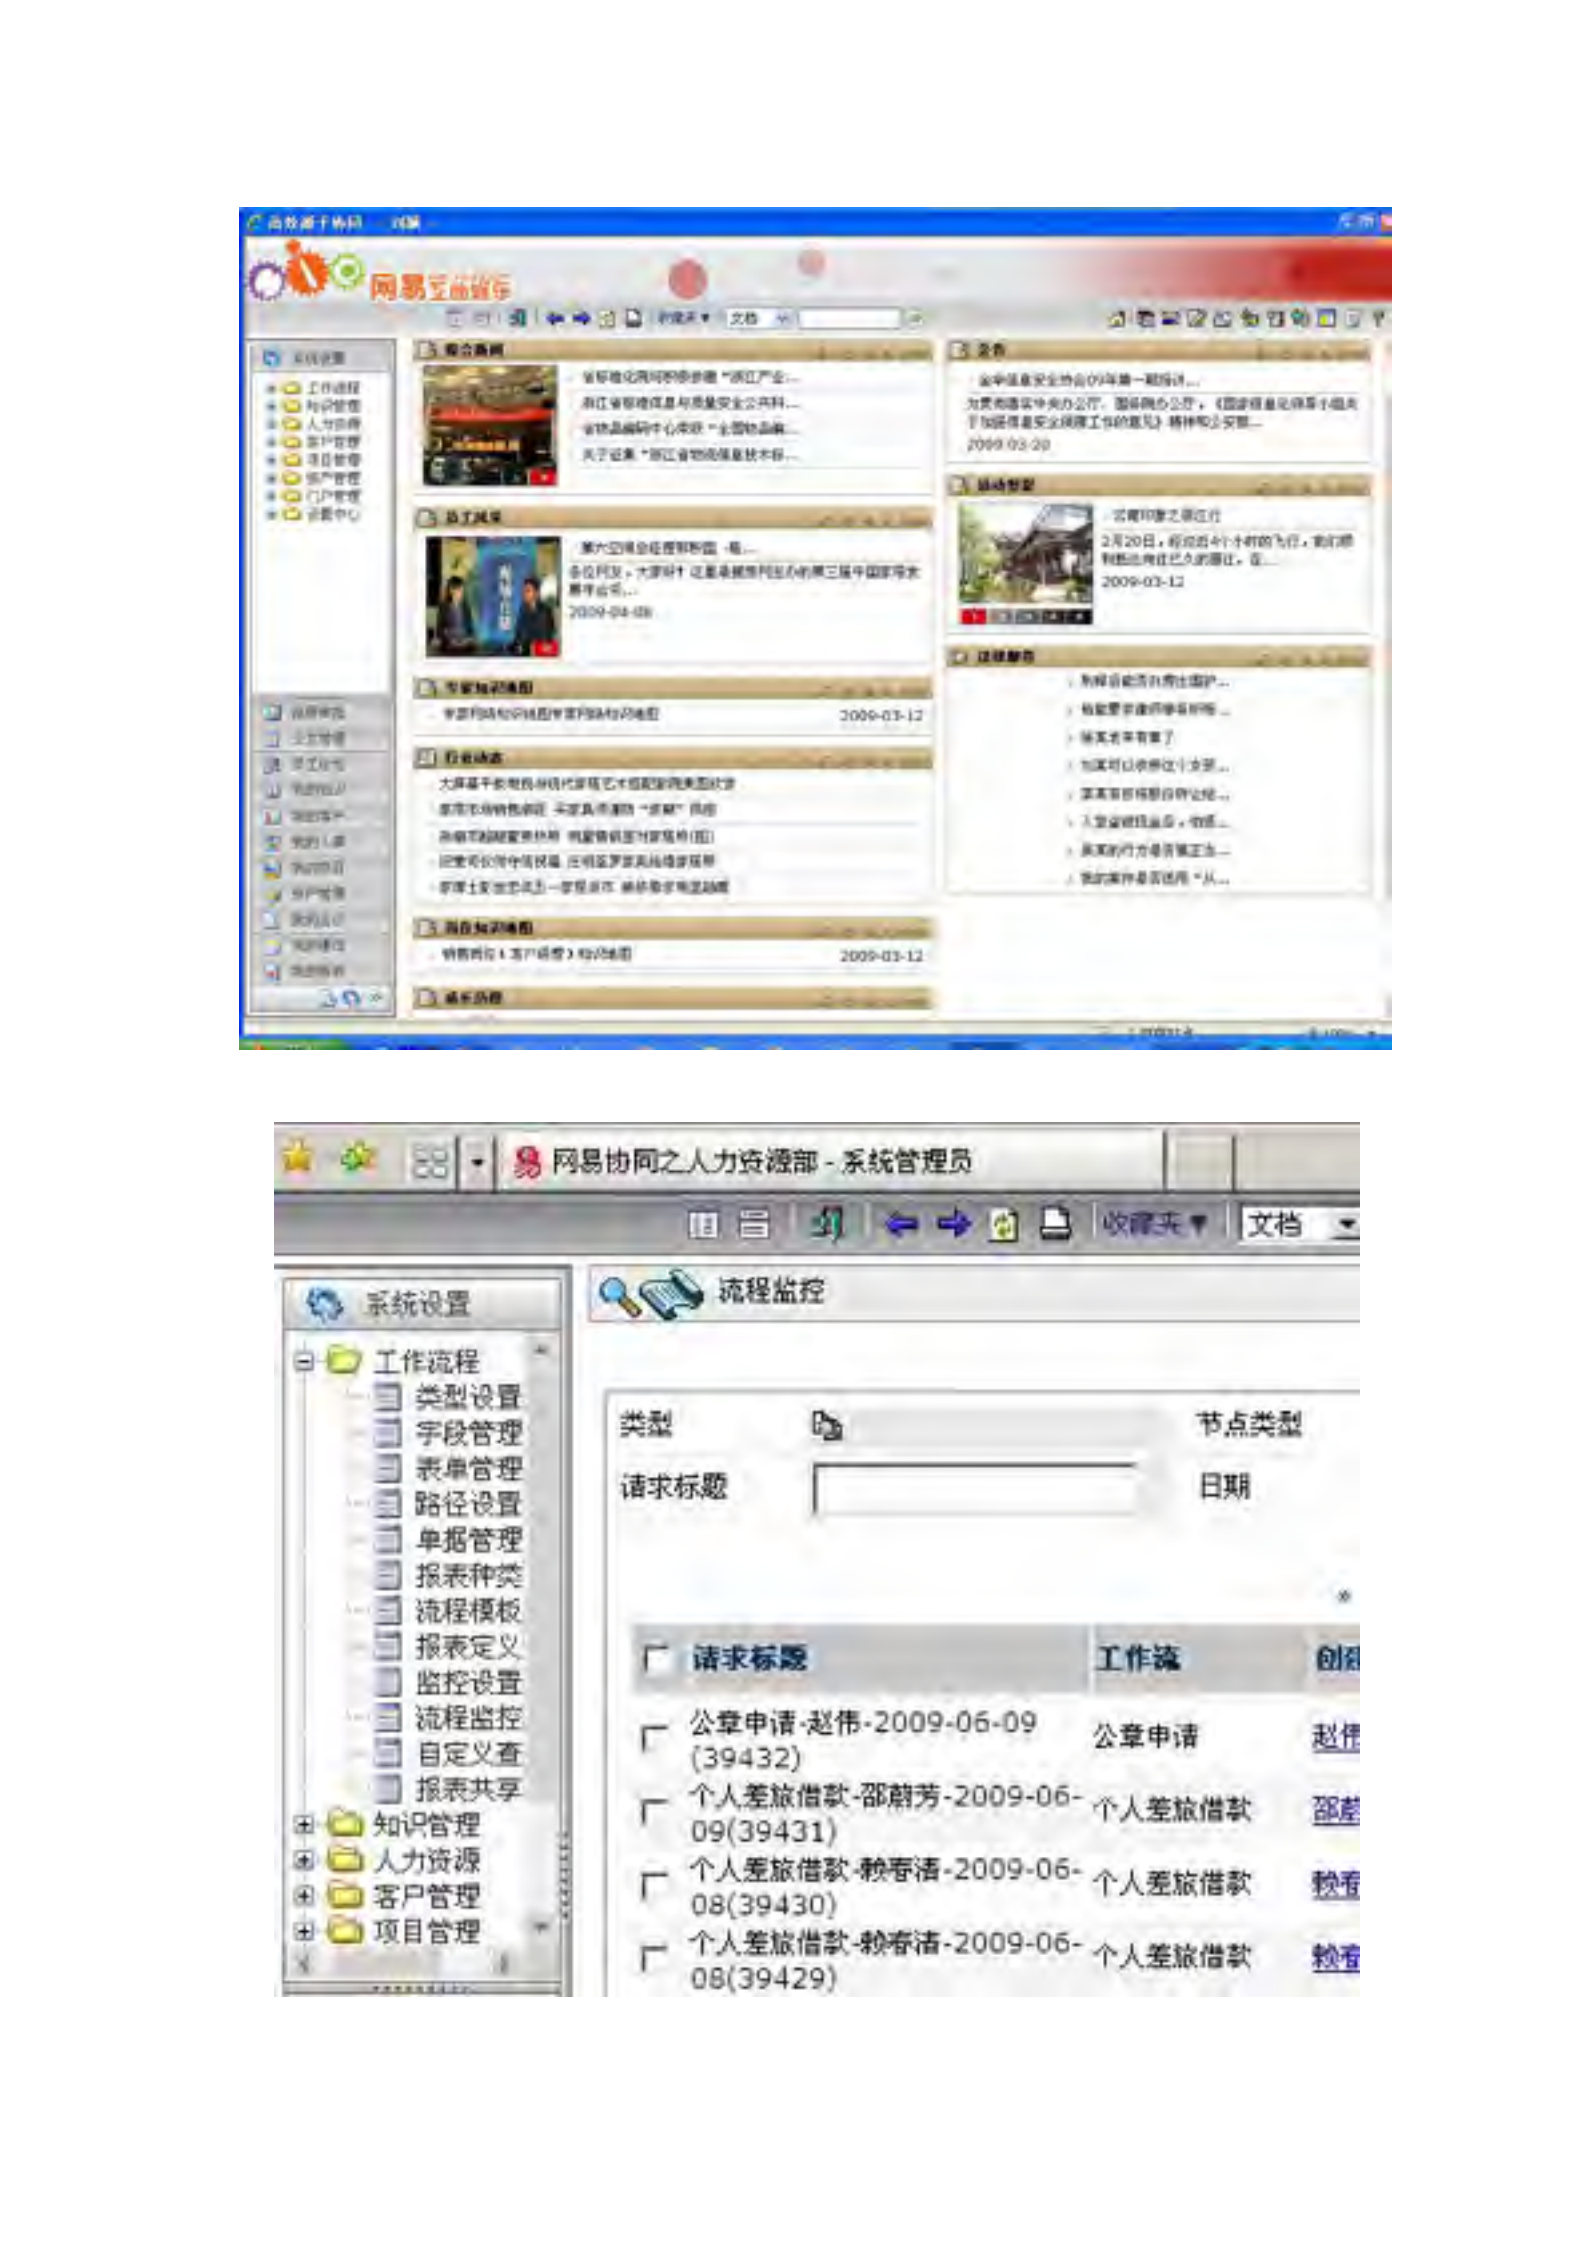The height and width of the screenshot is (2245, 1587).
Task: Click the magnifier search icon beside 流程监控 title
Action: click(618, 1296)
